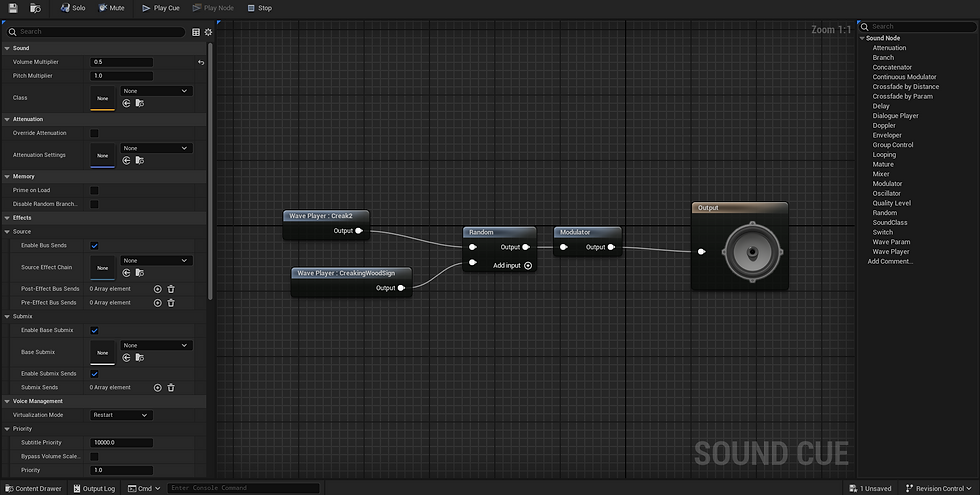The height and width of the screenshot is (495, 980).
Task: Remove all Submix Sends elements
Action: (171, 388)
